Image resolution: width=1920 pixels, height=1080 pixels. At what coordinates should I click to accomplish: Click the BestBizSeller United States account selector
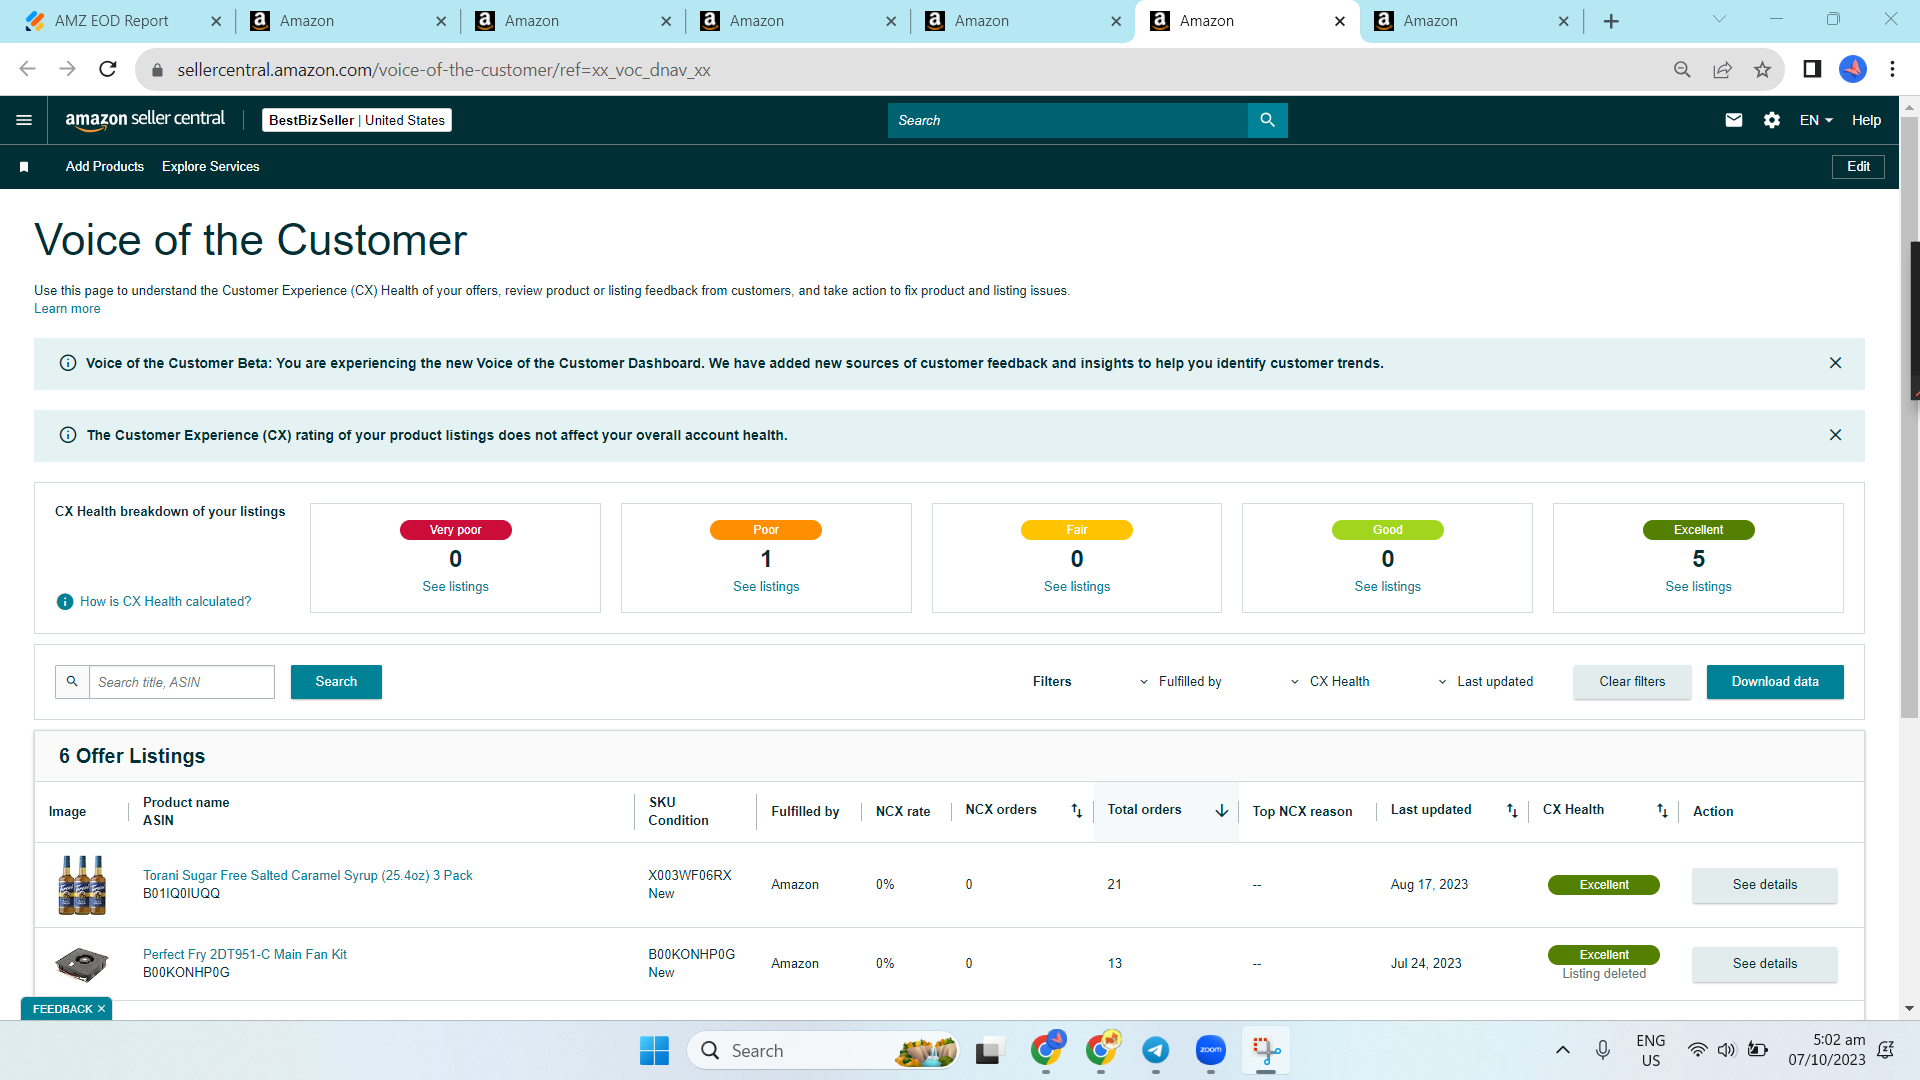[357, 120]
